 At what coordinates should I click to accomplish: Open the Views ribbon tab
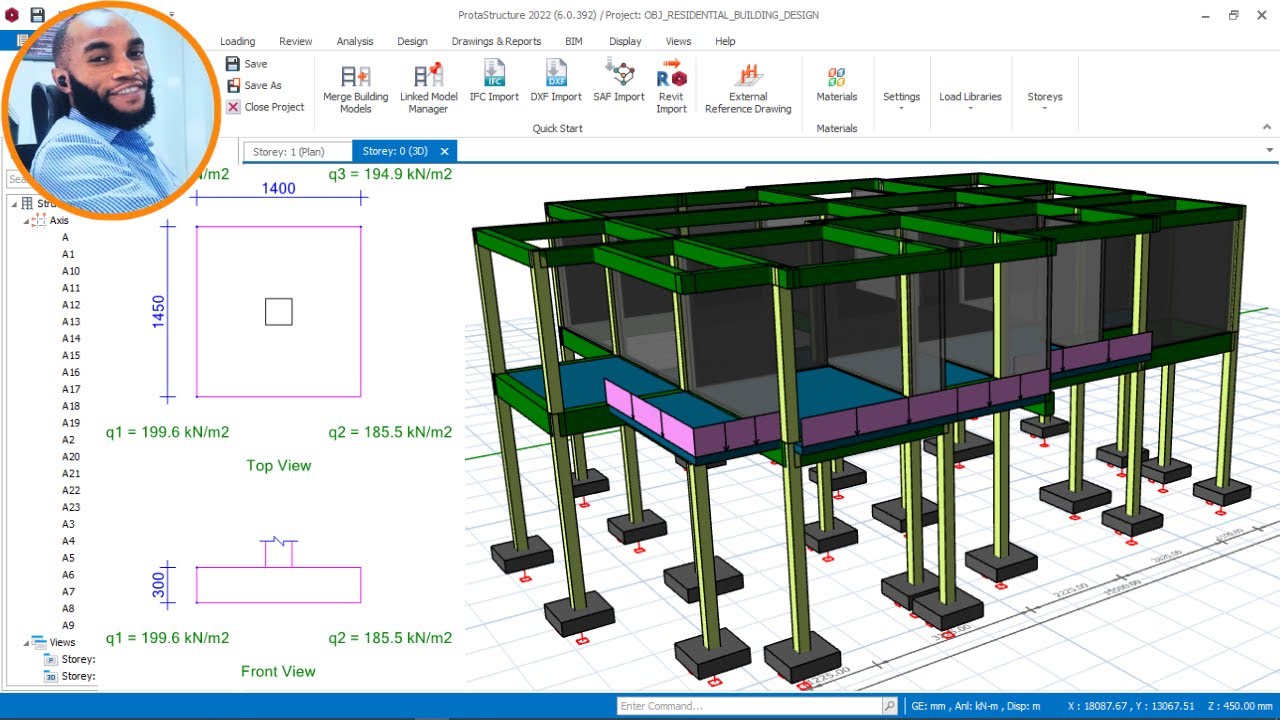tap(678, 41)
